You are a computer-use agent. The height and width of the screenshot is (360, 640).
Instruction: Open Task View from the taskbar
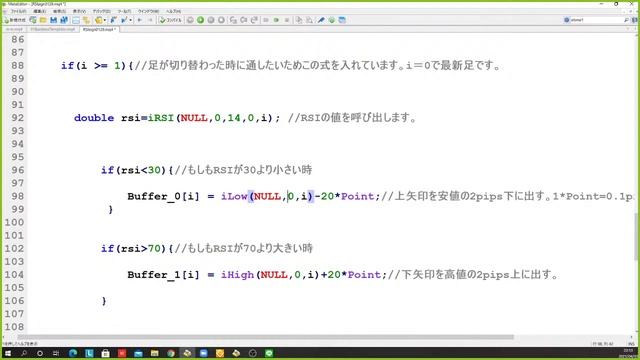(x=56, y=353)
